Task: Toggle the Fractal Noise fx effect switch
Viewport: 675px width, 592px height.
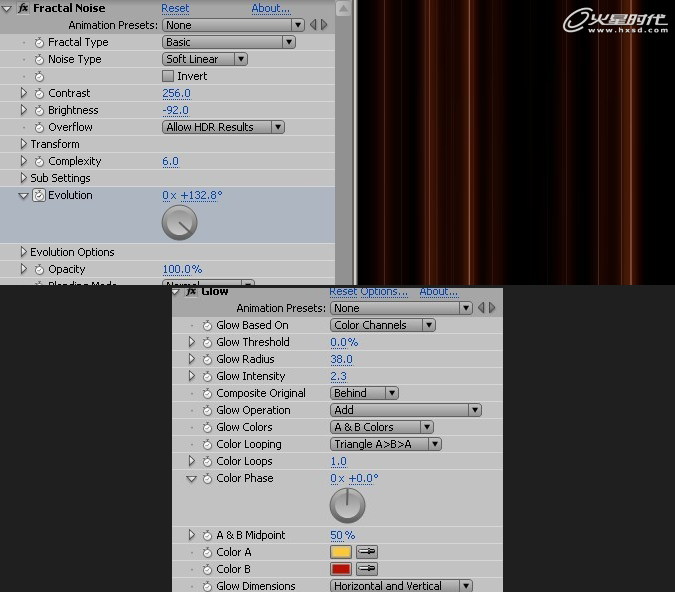Action: [x=23, y=8]
